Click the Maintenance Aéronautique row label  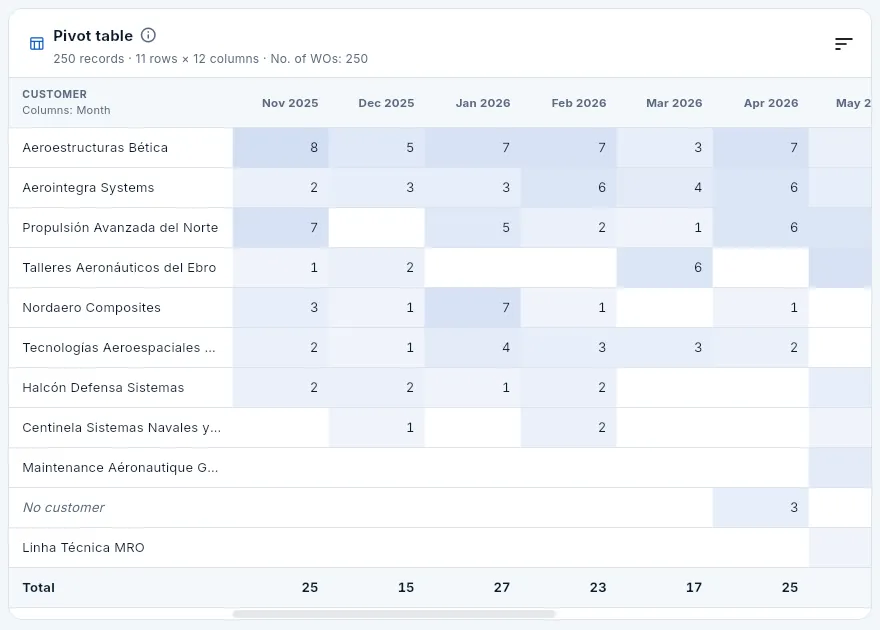[x=120, y=468]
